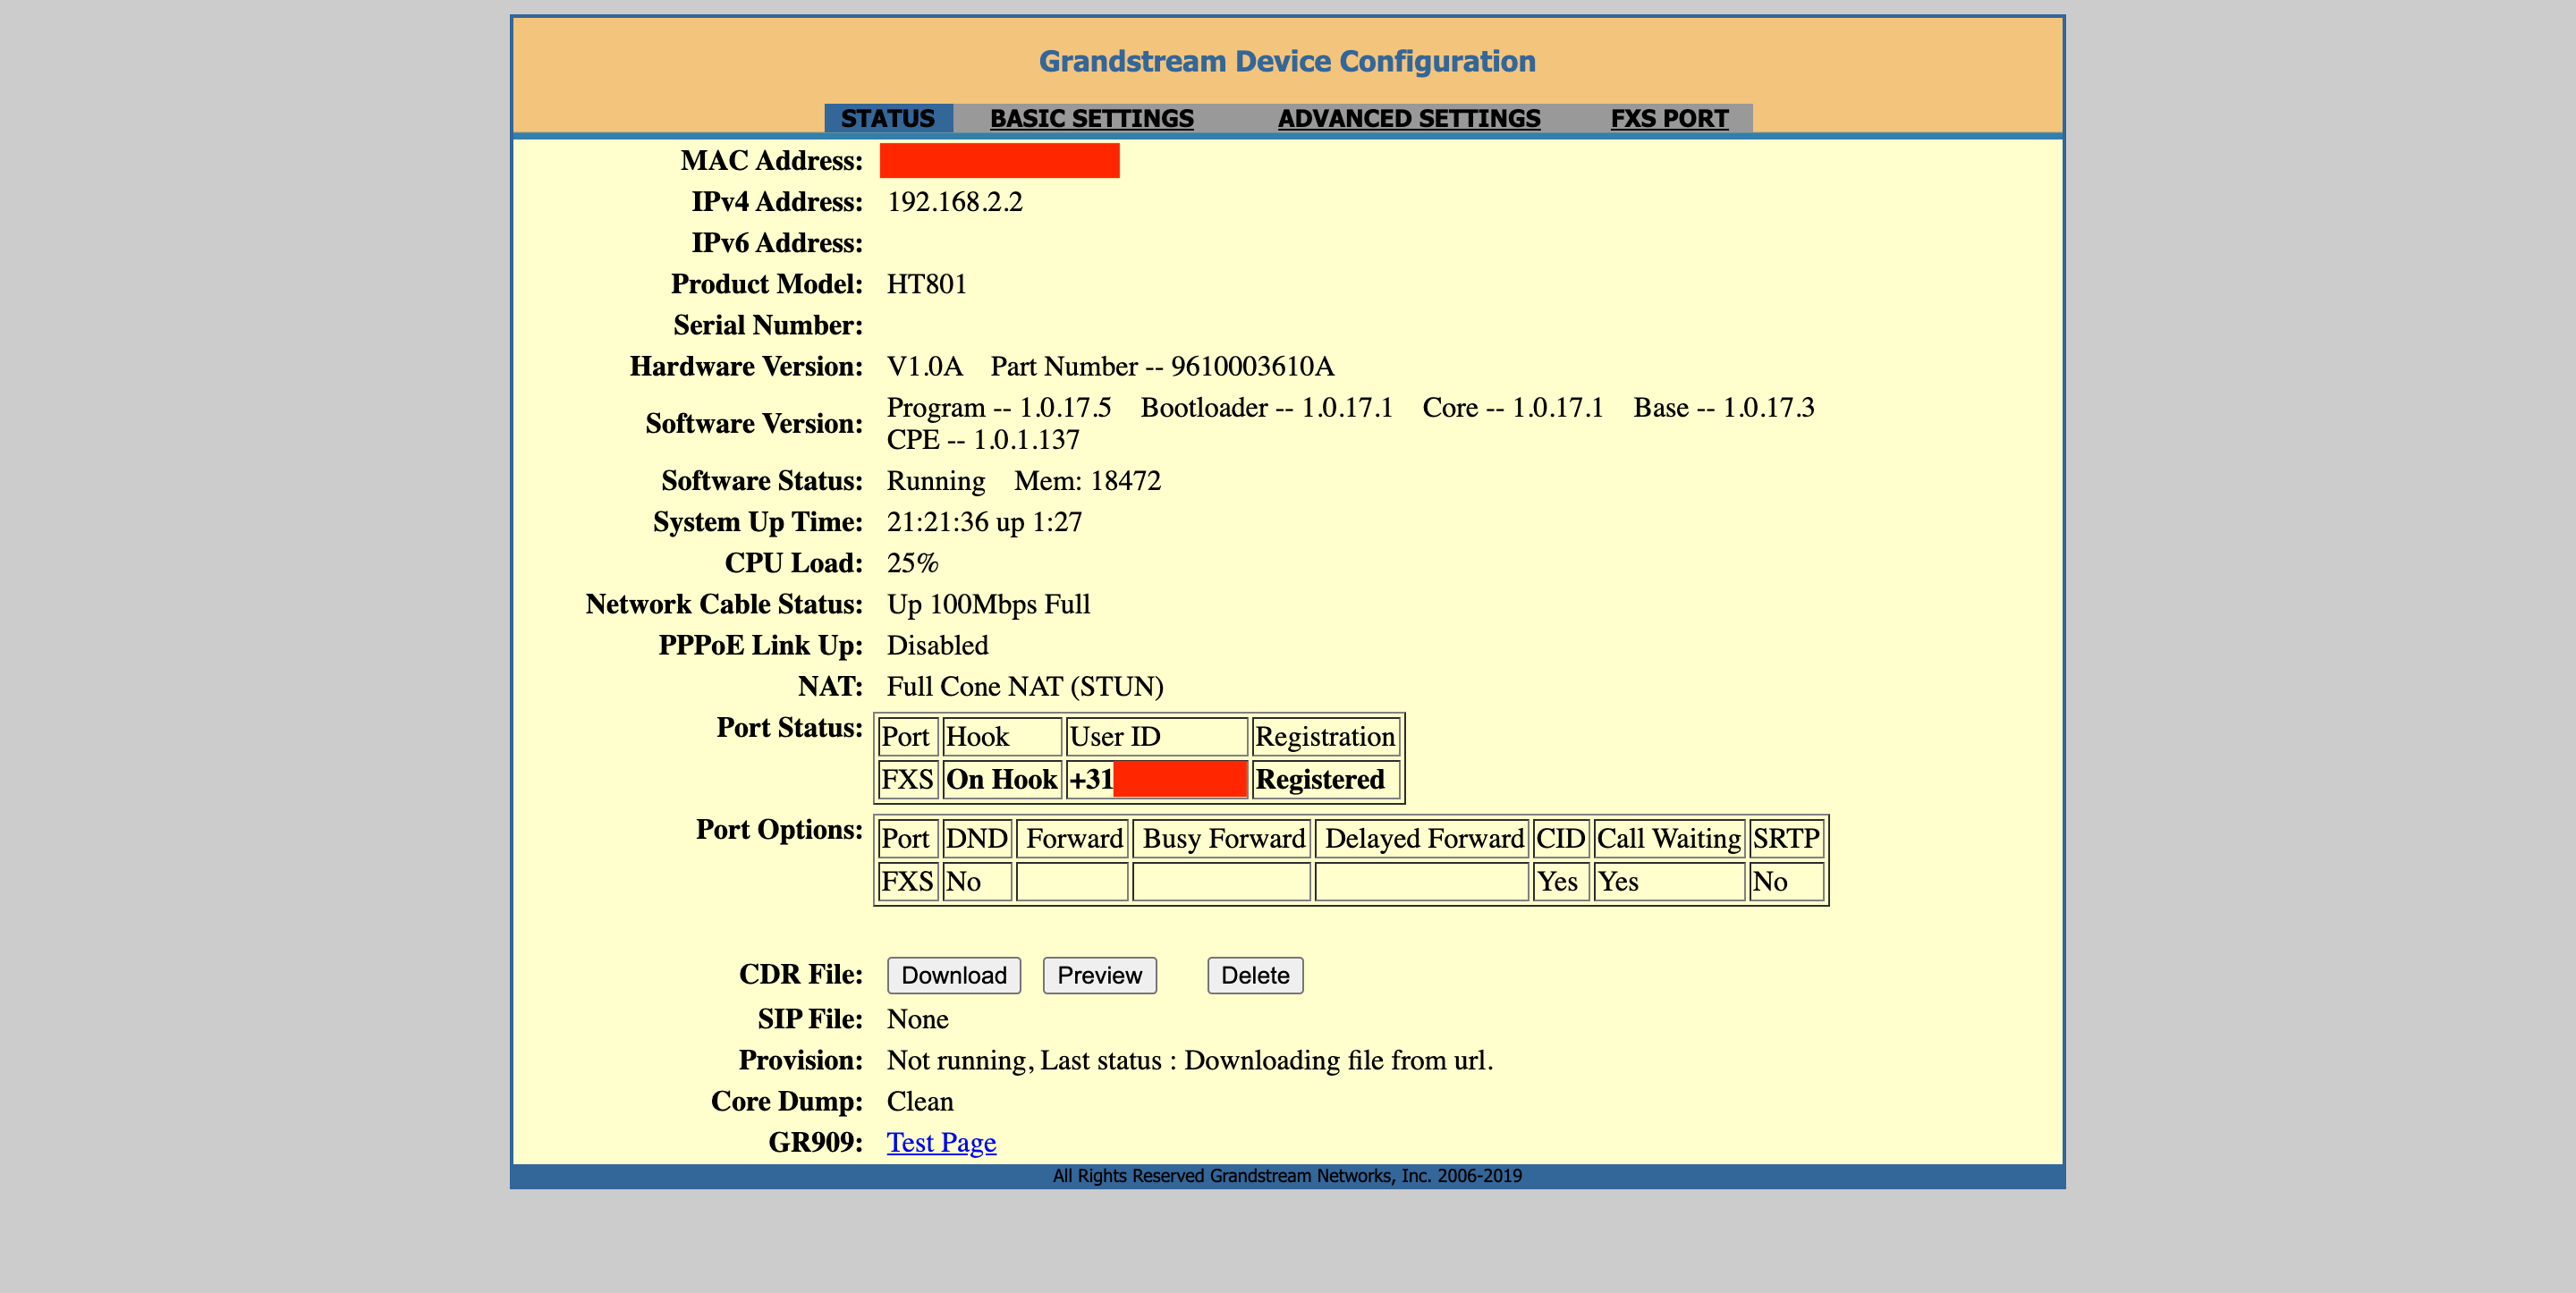Click the User ID cell starting +31

click(x=1156, y=779)
